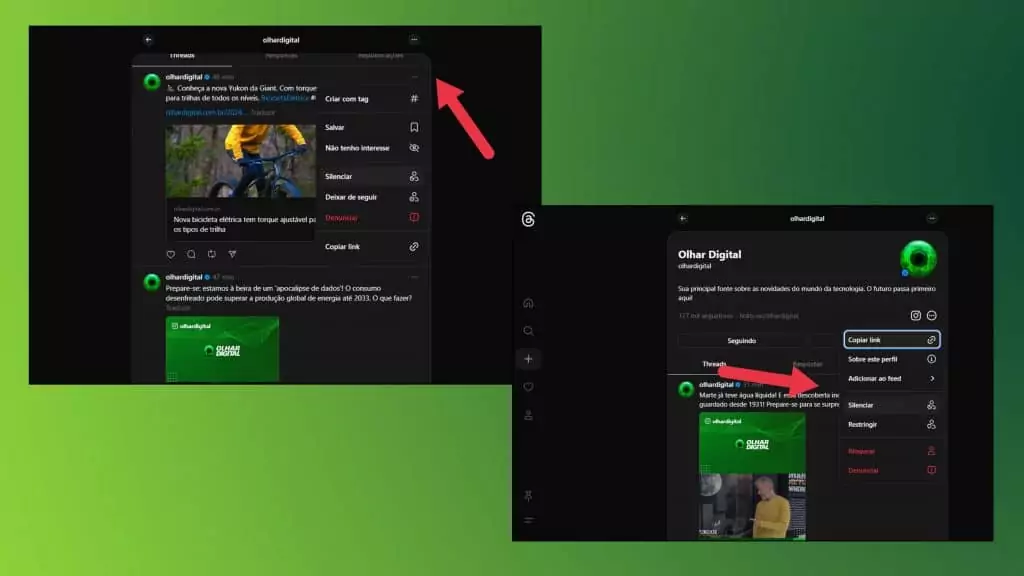Click the olhardigital username on the 'Marte' post
This screenshot has width=1024, height=576.
pos(716,385)
